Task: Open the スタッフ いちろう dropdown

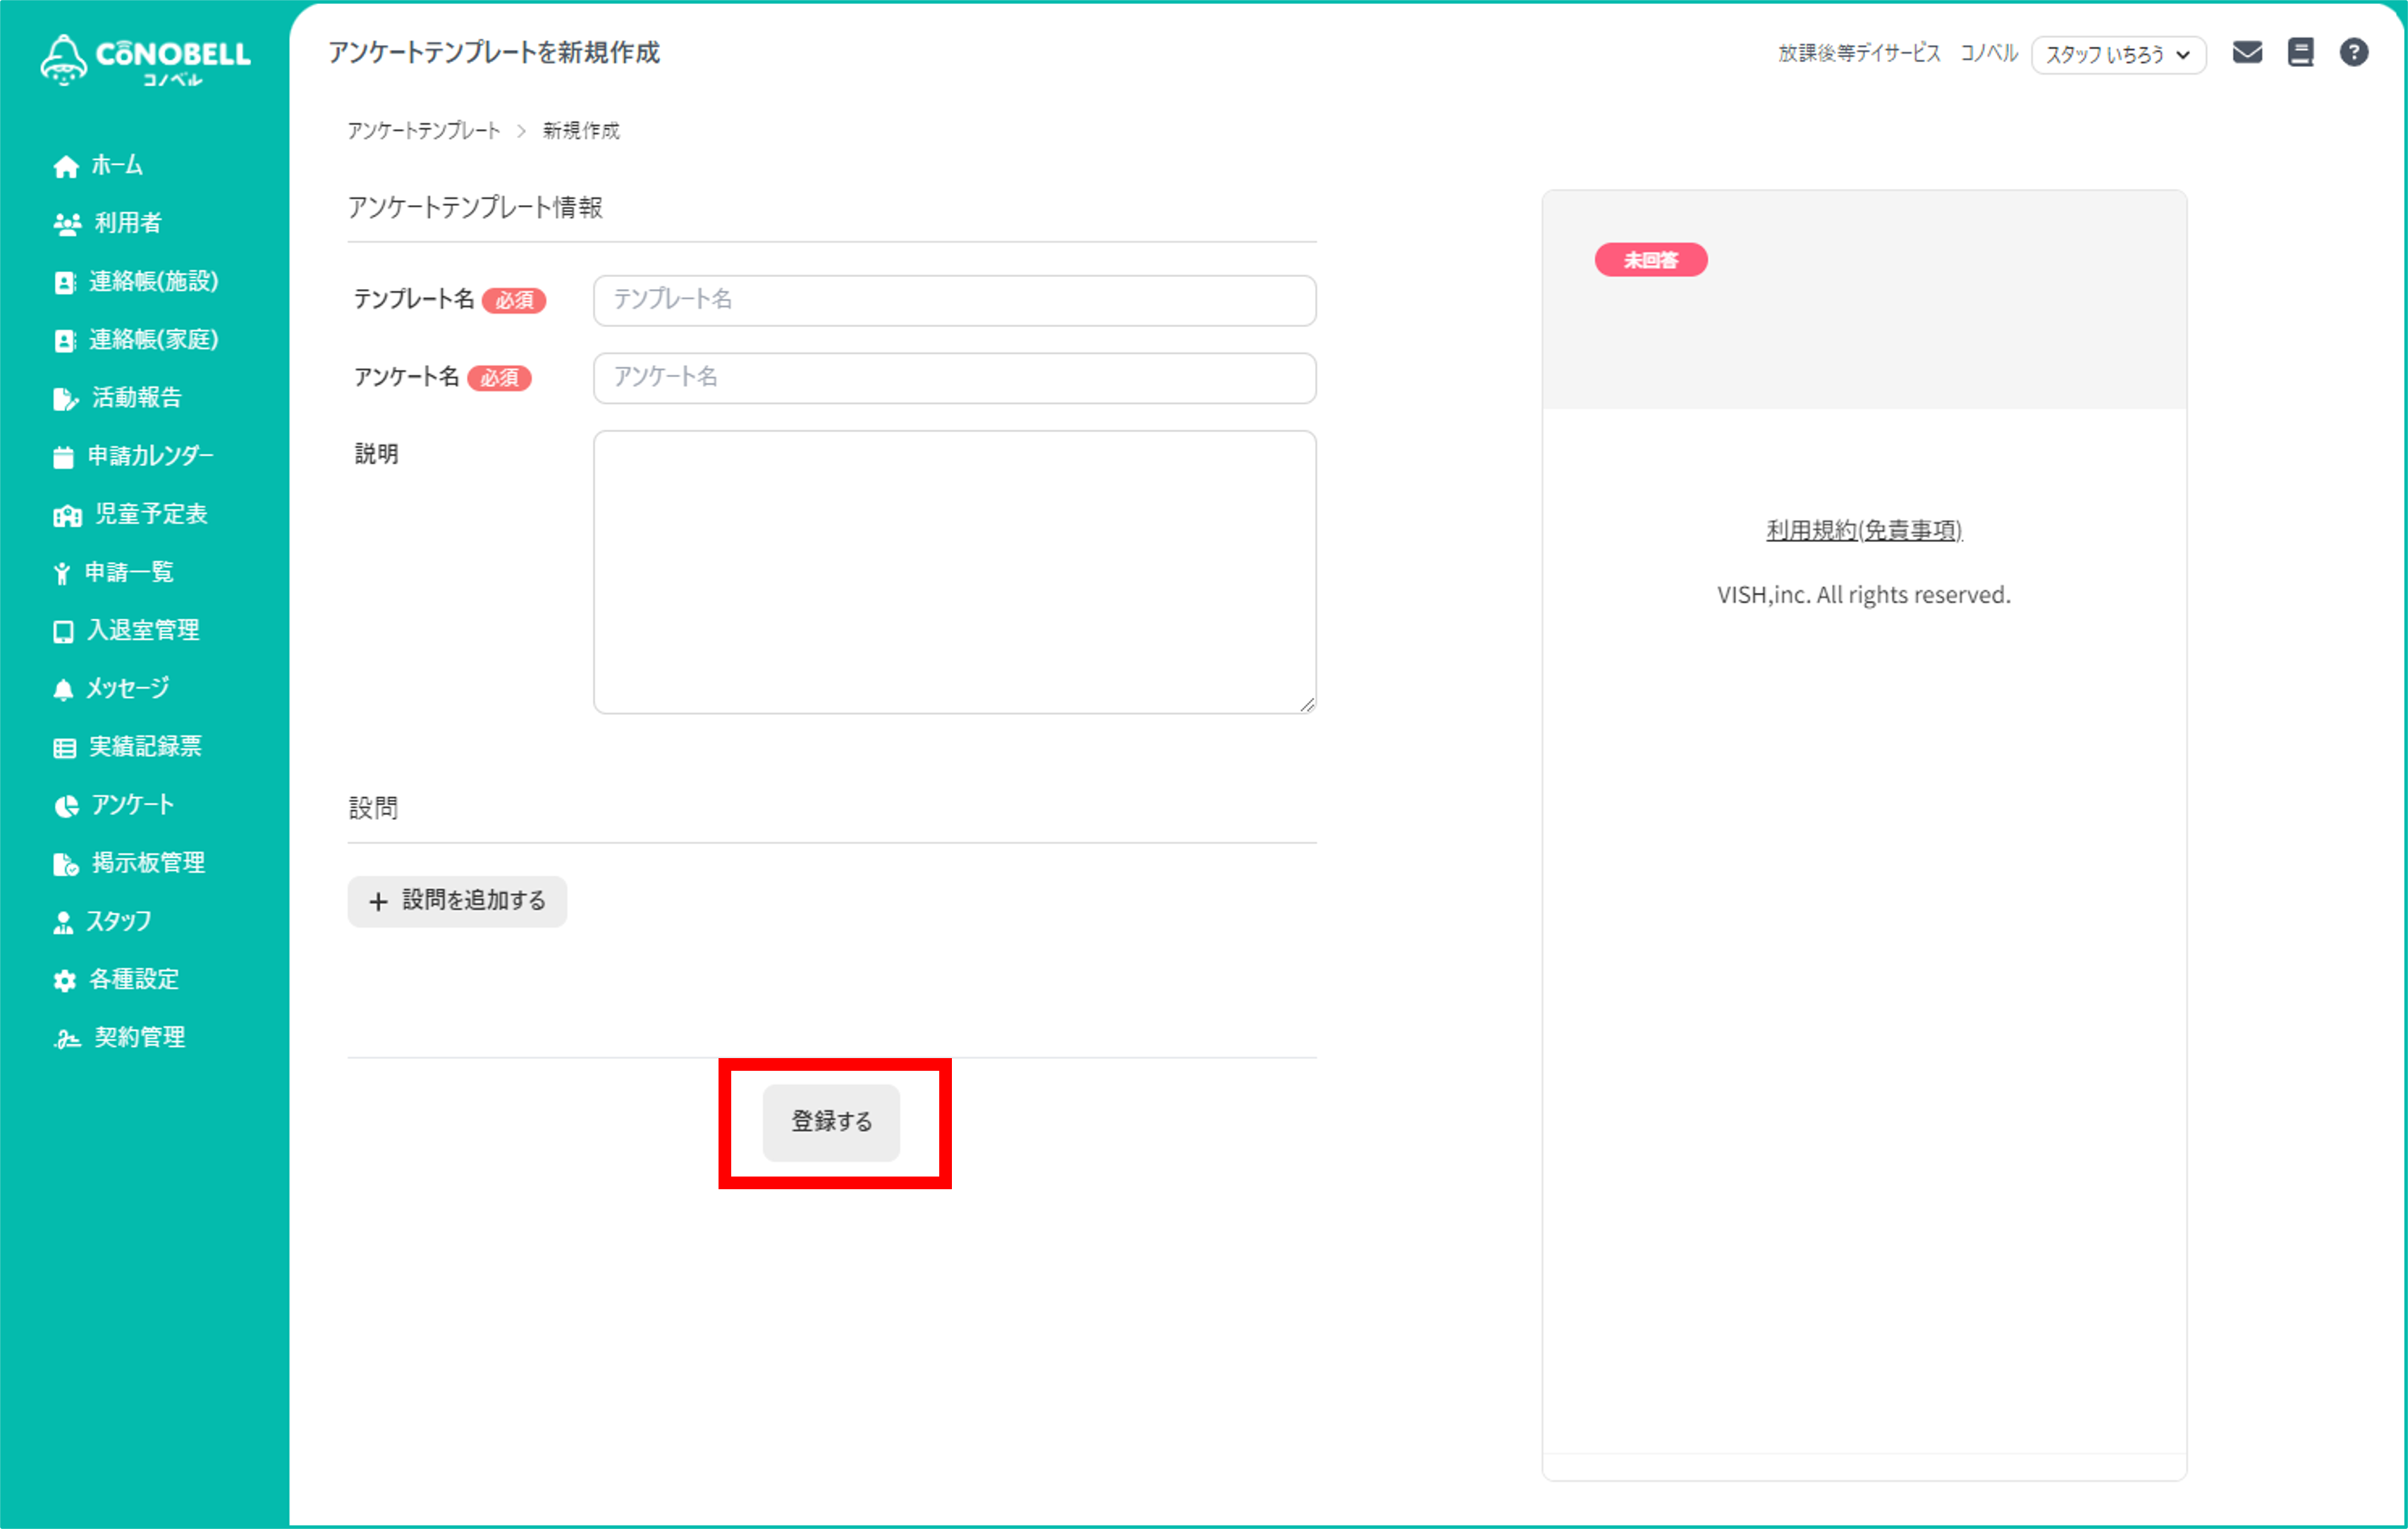Action: [x=2118, y=54]
